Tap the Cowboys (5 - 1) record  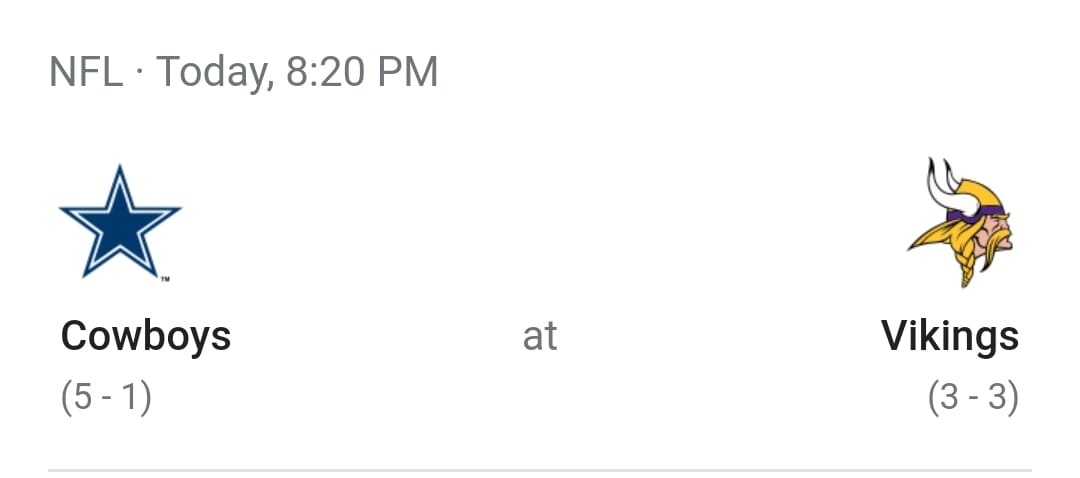106,398
